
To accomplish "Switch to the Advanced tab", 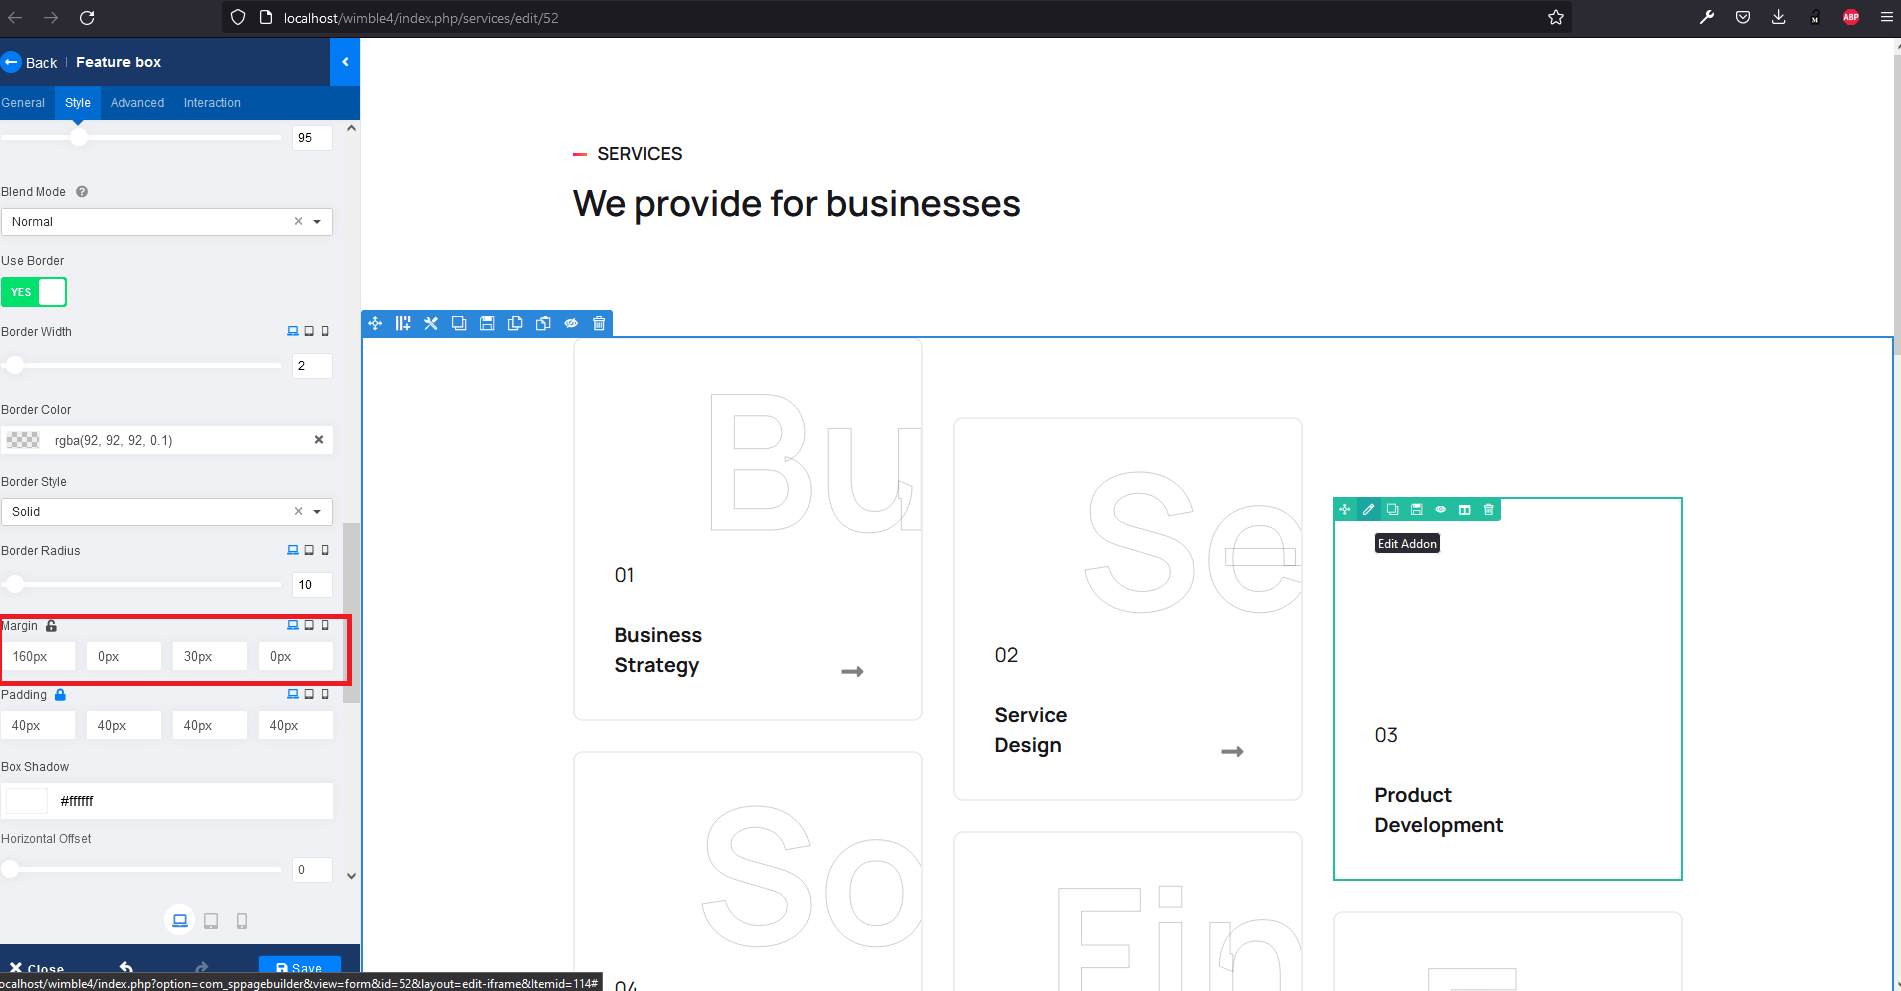I will click(x=137, y=102).
